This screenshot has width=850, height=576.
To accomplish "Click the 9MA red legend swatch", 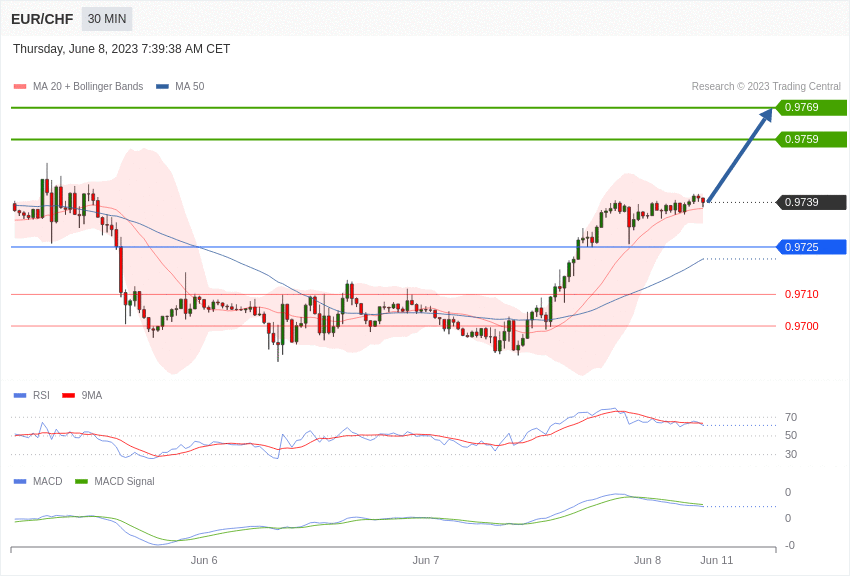I will [x=68, y=396].
